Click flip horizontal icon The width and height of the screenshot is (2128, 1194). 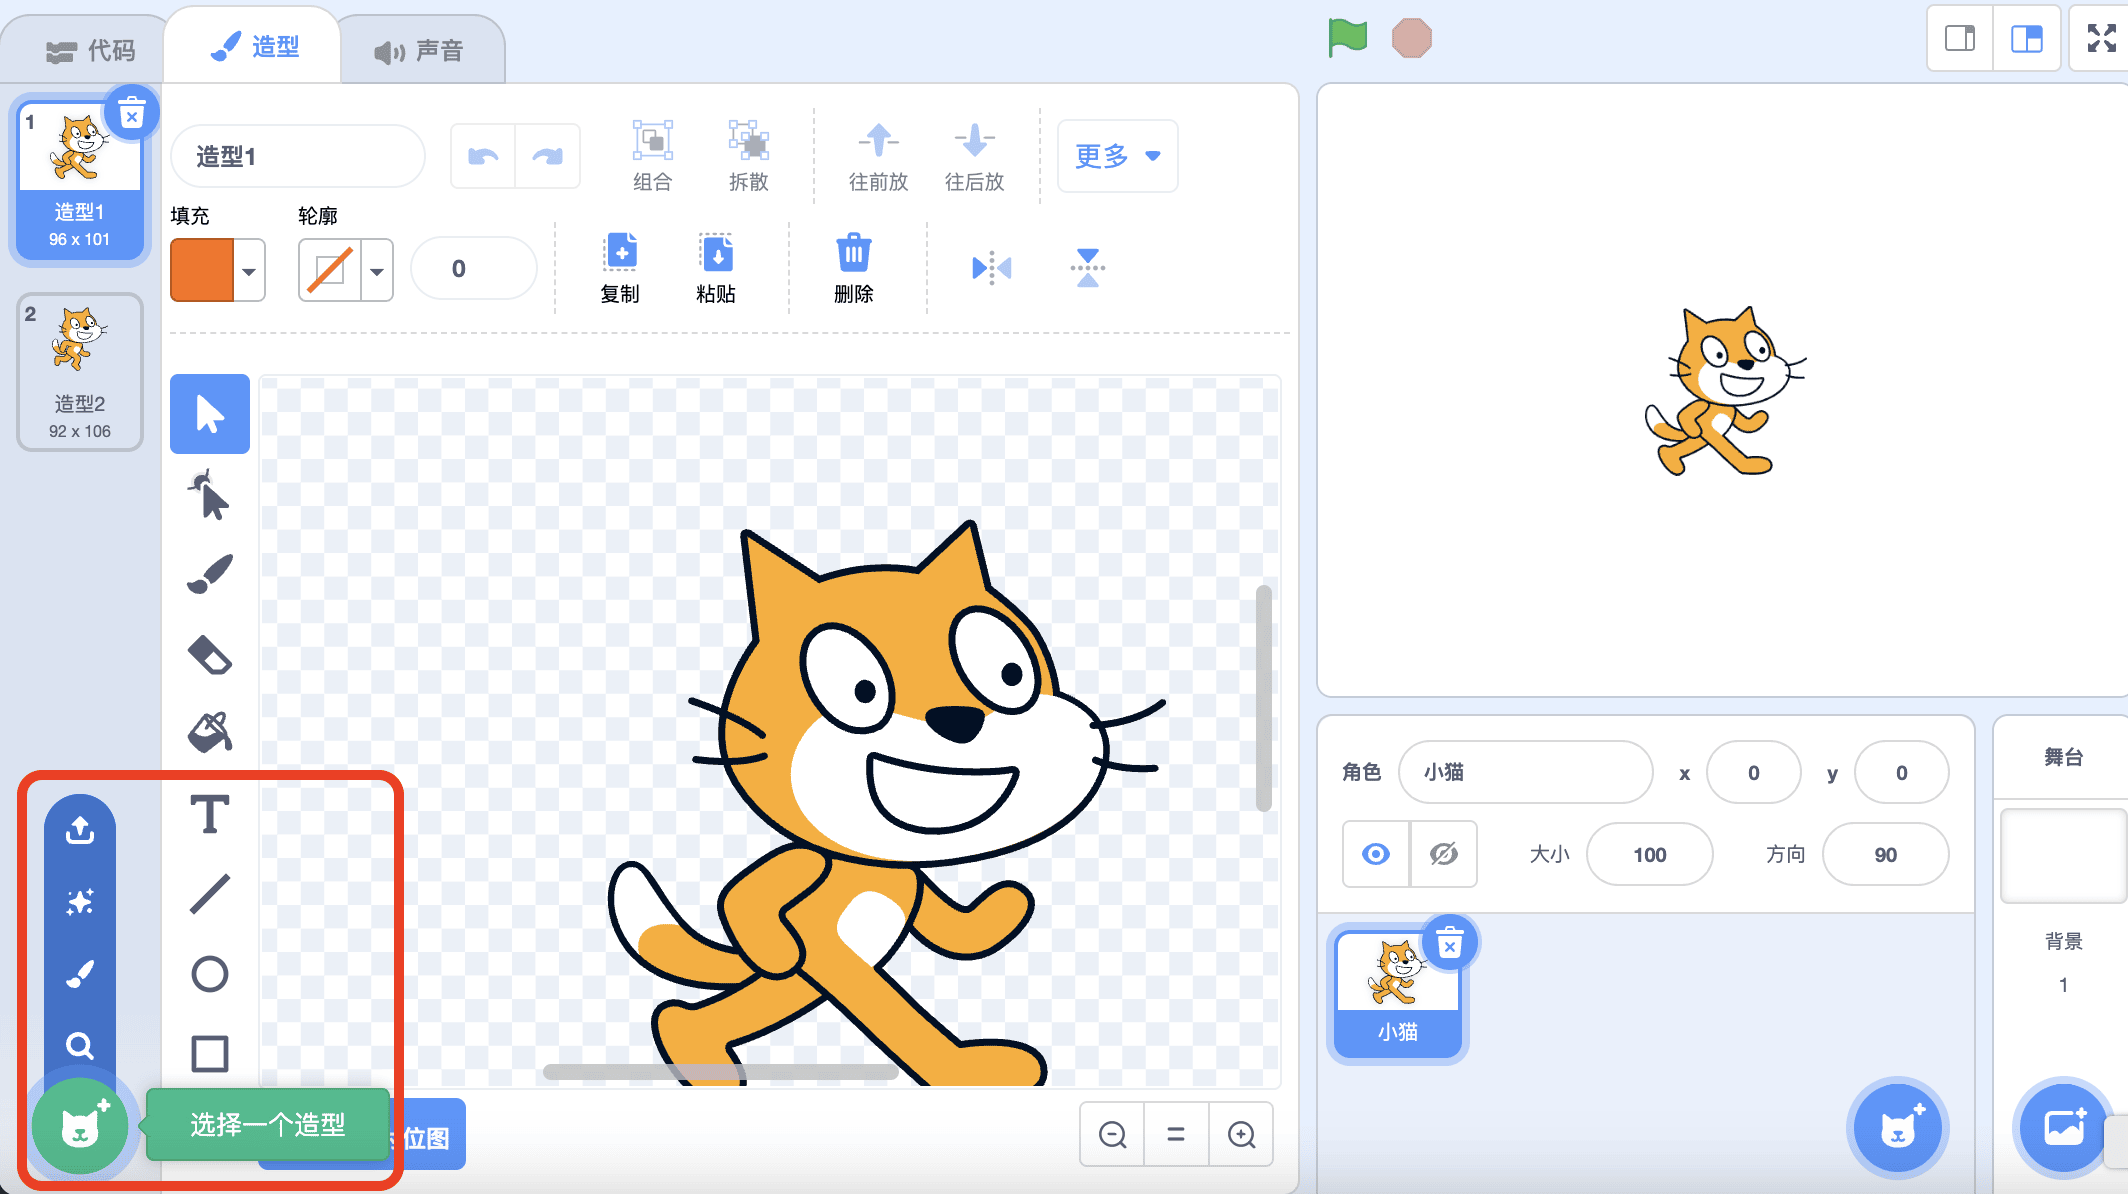tap(991, 268)
